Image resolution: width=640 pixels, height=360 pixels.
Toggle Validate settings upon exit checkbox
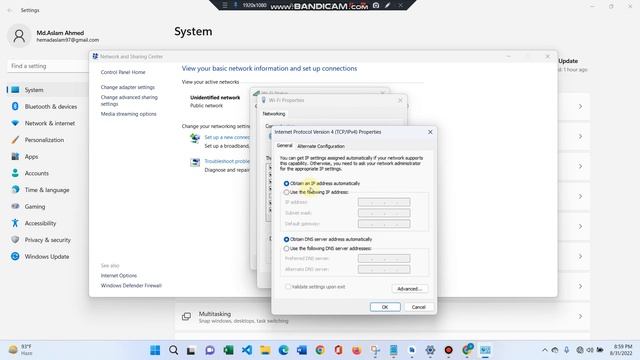[x=288, y=287]
